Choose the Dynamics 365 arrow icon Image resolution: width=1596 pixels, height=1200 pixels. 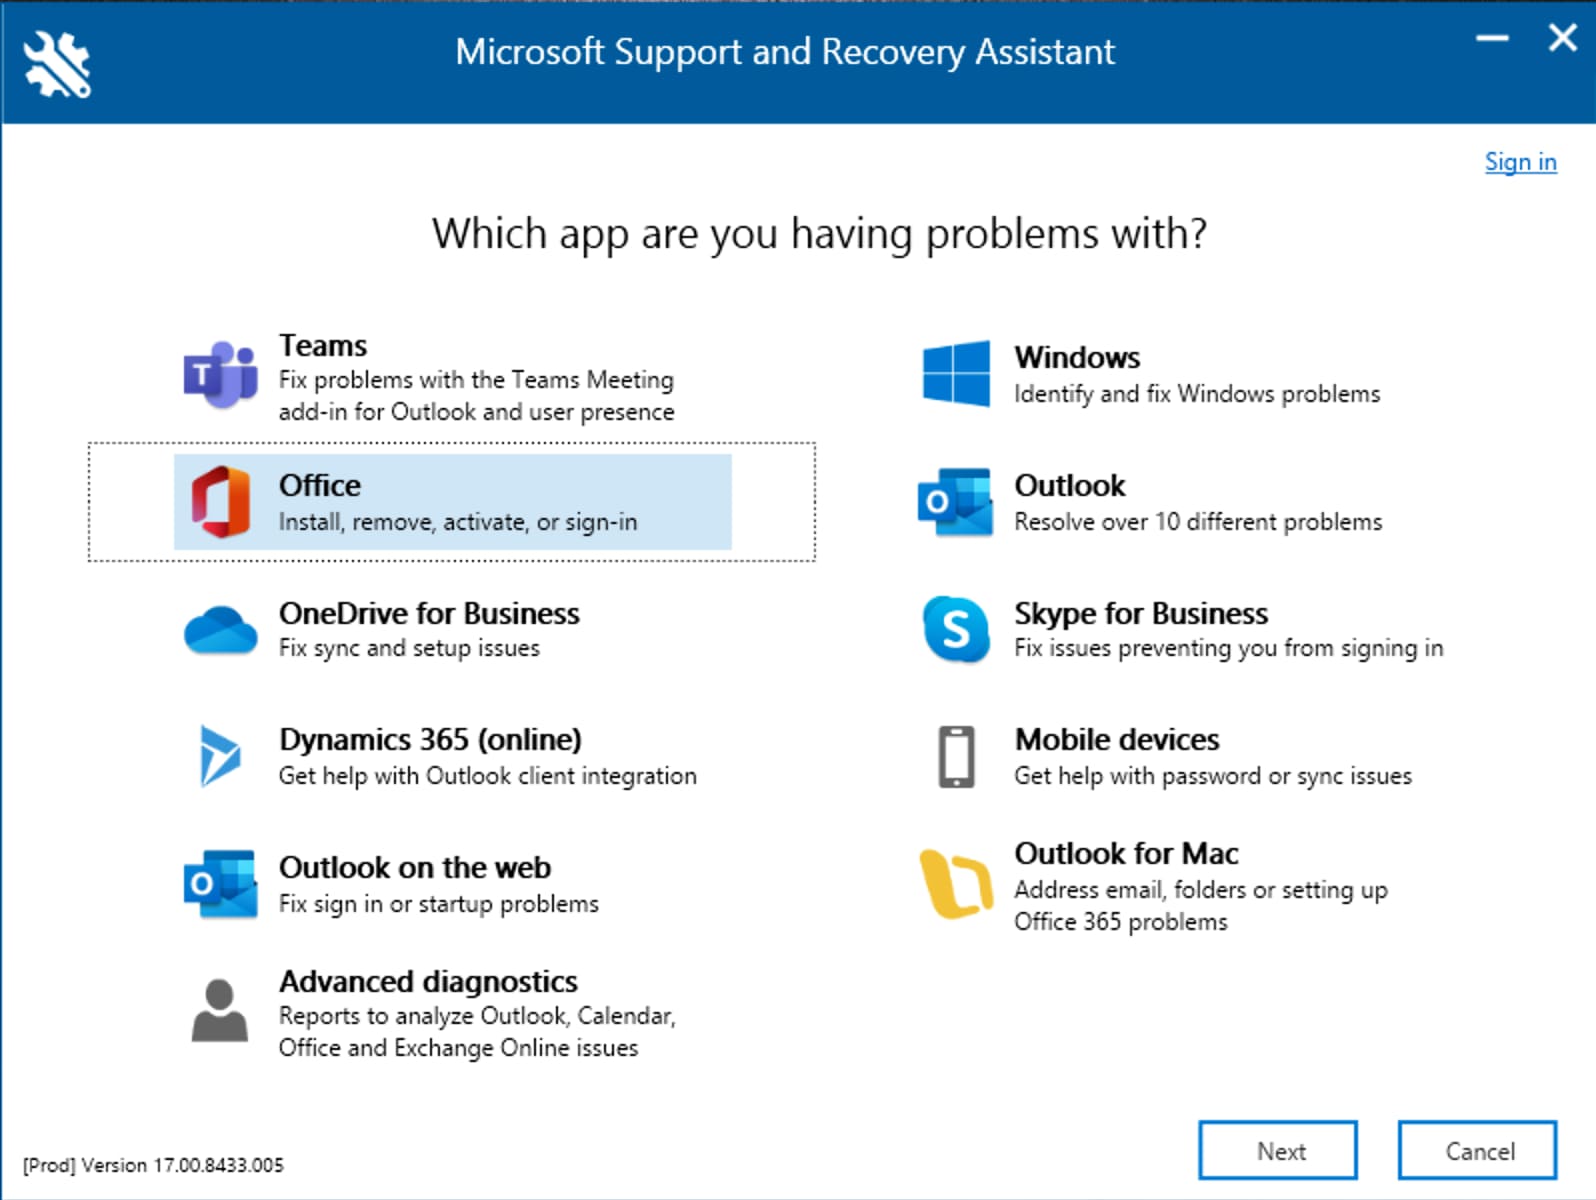point(220,756)
